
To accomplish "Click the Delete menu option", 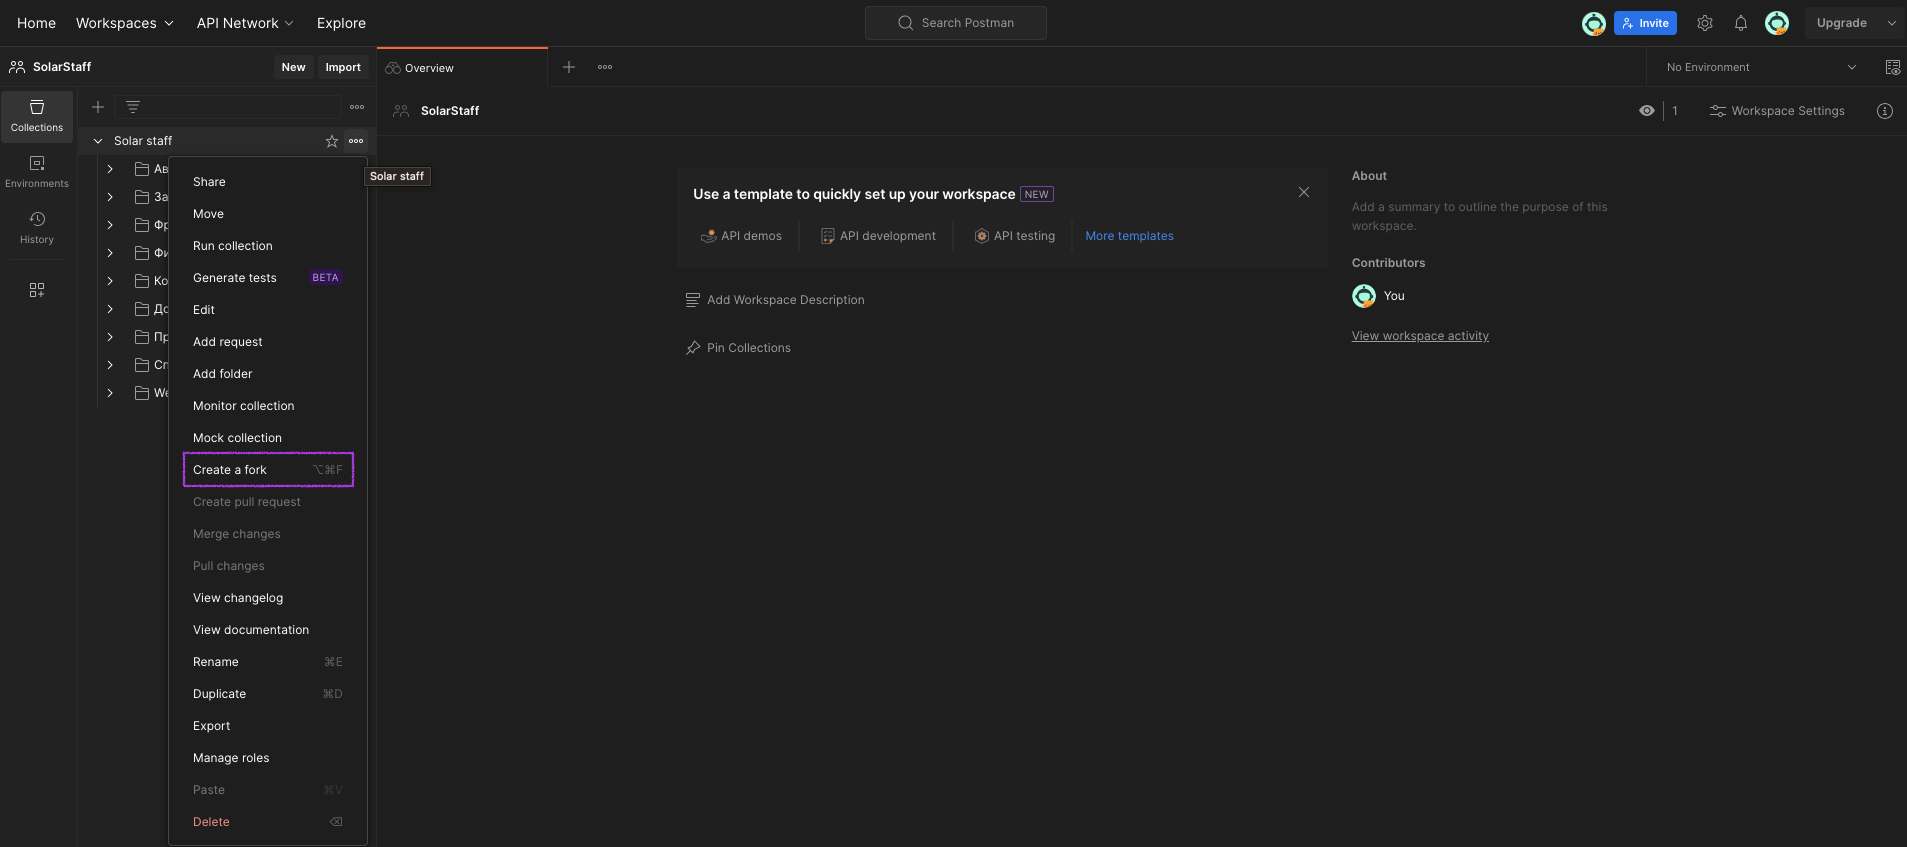I will pos(211,822).
